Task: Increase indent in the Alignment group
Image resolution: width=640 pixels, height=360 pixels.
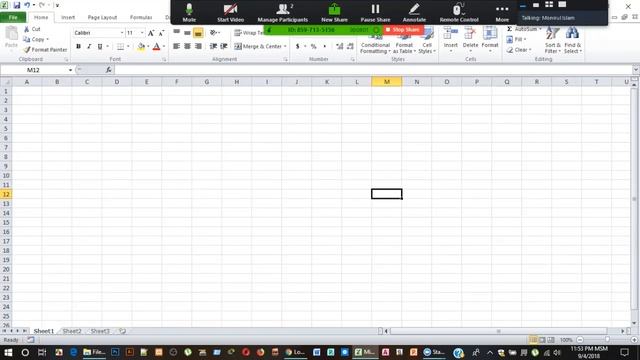Action: [x=224, y=46]
